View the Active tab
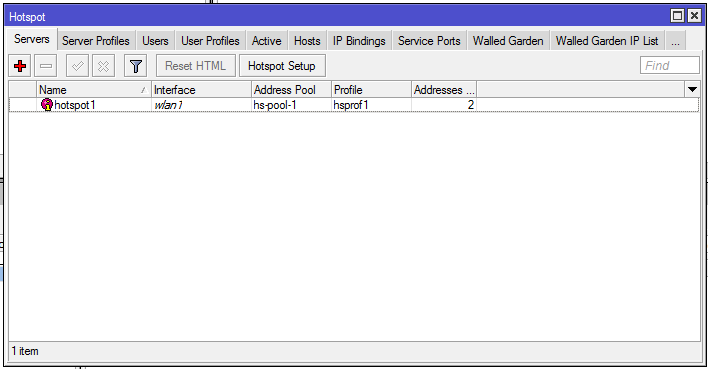Viewport: 708px width, 369px height. coord(266,41)
